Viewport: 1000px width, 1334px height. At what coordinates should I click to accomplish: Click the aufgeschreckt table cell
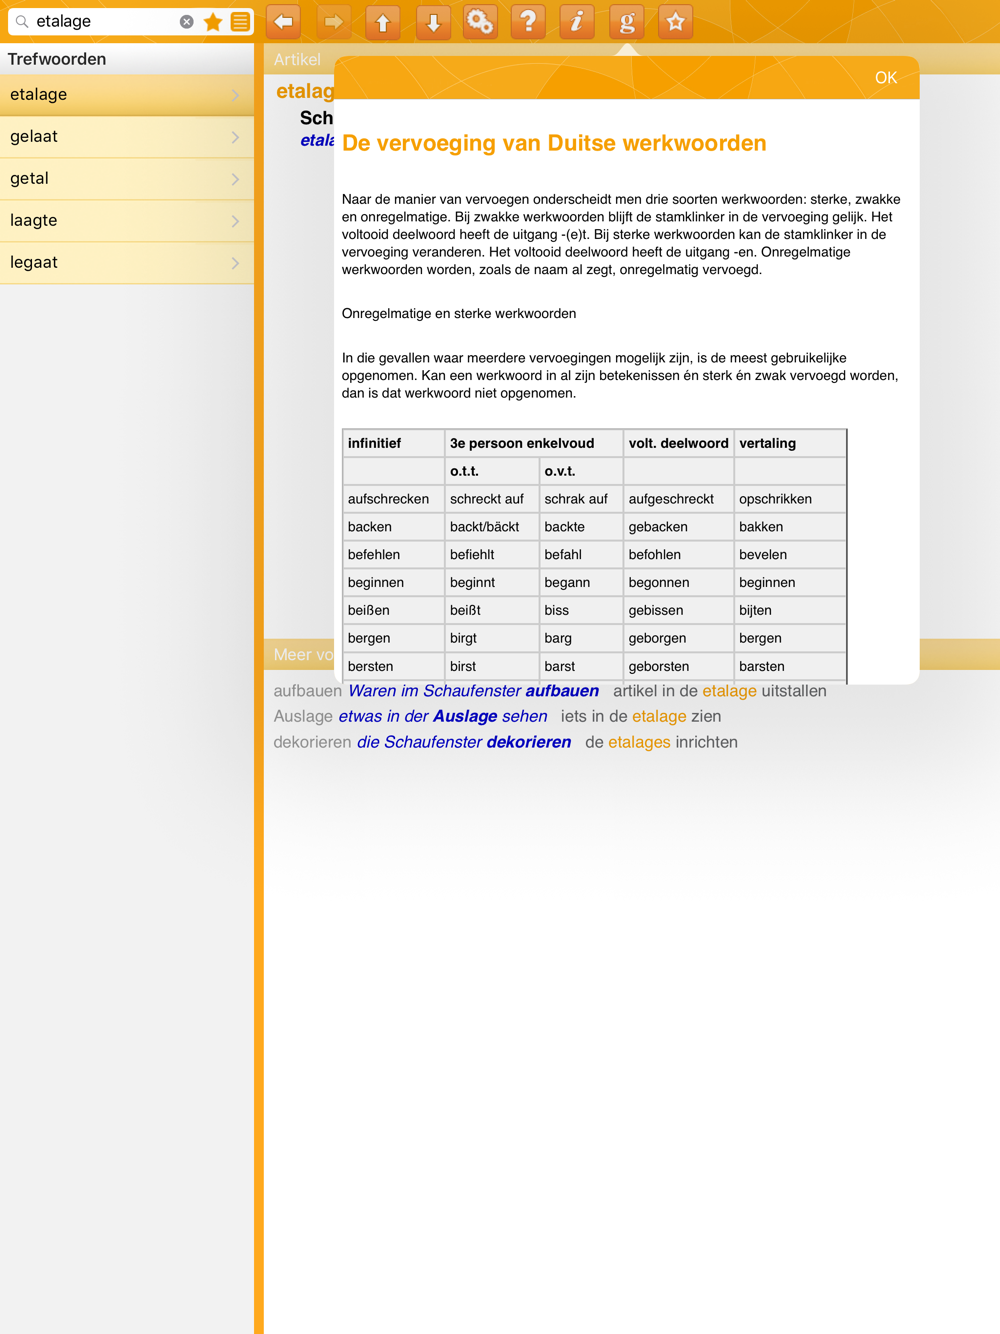tap(679, 499)
